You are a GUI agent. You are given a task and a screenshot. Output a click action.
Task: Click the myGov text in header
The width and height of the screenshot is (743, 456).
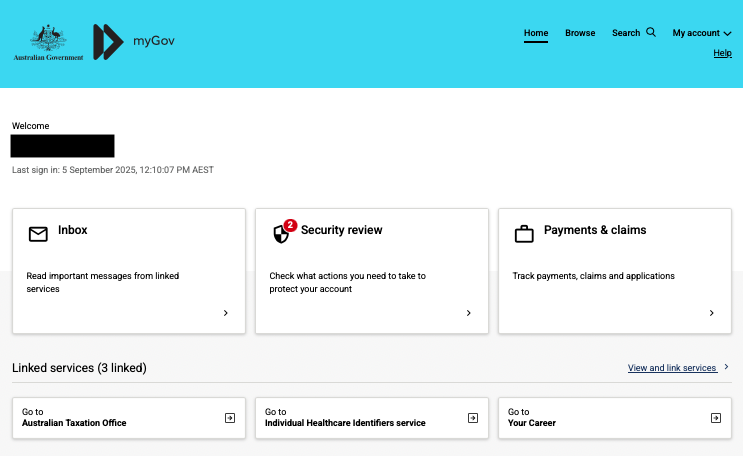pyautogui.click(x=154, y=41)
